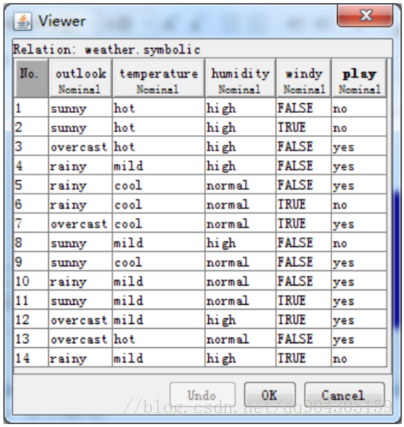The width and height of the screenshot is (404, 427).
Task: Select windy cell 'TRUE' in row 6
Action: point(304,204)
